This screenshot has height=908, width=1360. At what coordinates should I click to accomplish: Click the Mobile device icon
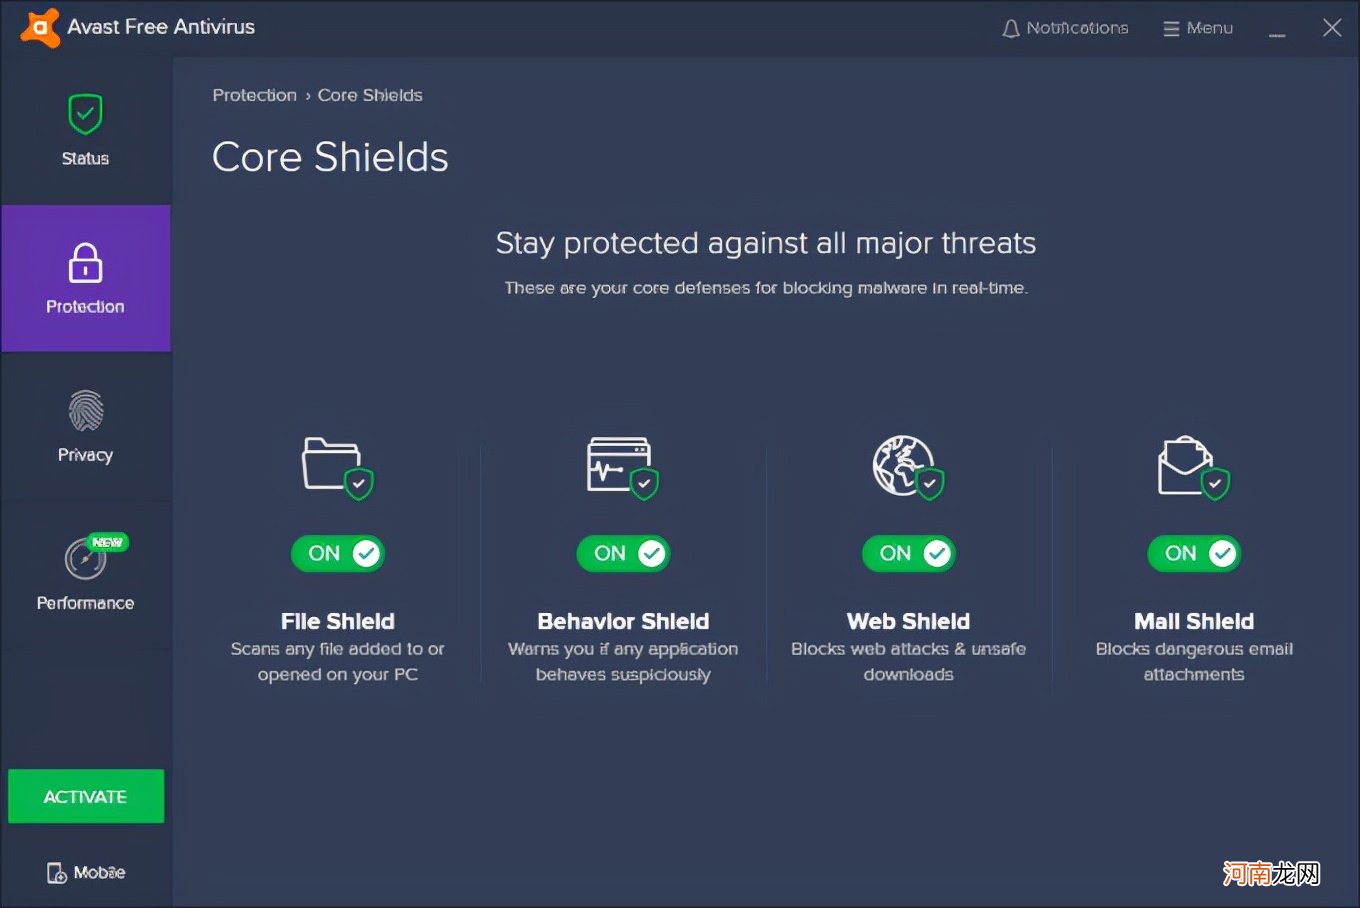[57, 873]
